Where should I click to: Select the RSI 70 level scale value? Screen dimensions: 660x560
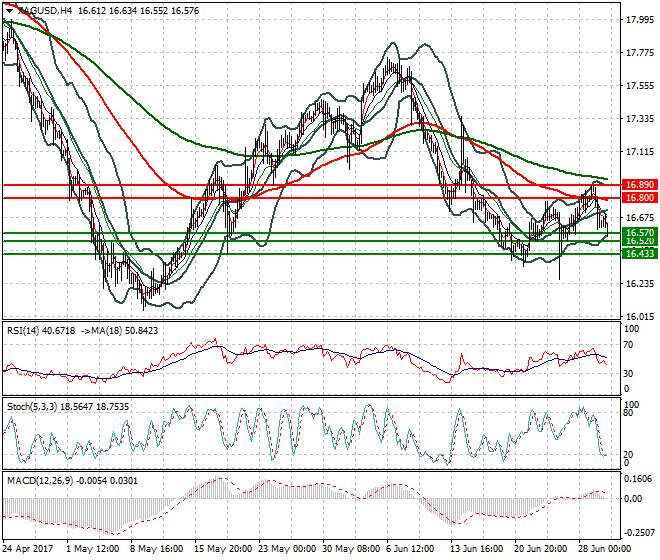(x=628, y=345)
